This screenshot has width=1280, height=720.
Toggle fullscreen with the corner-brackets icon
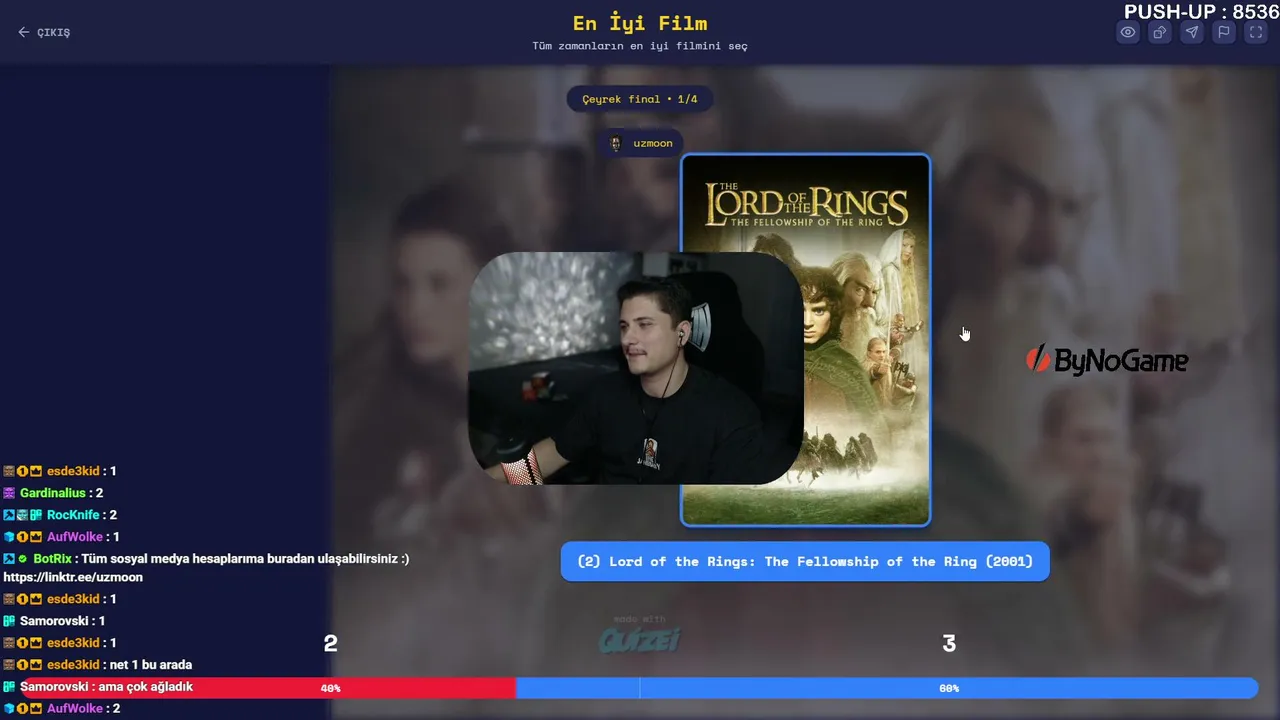[1255, 32]
